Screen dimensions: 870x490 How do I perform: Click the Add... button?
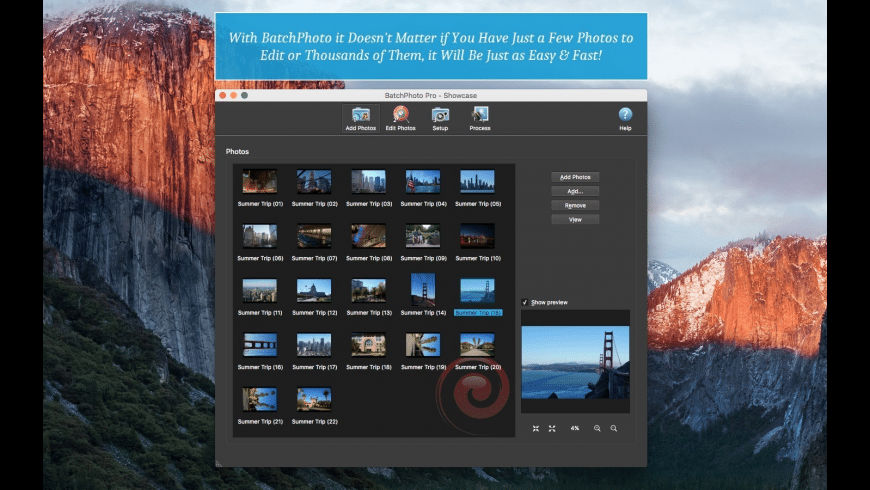click(x=575, y=191)
